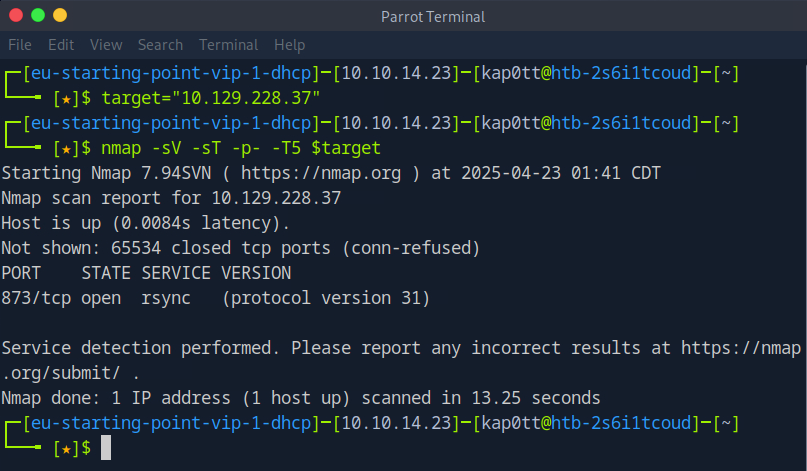Open the File menu
The image size is (807, 471).
[20, 45]
